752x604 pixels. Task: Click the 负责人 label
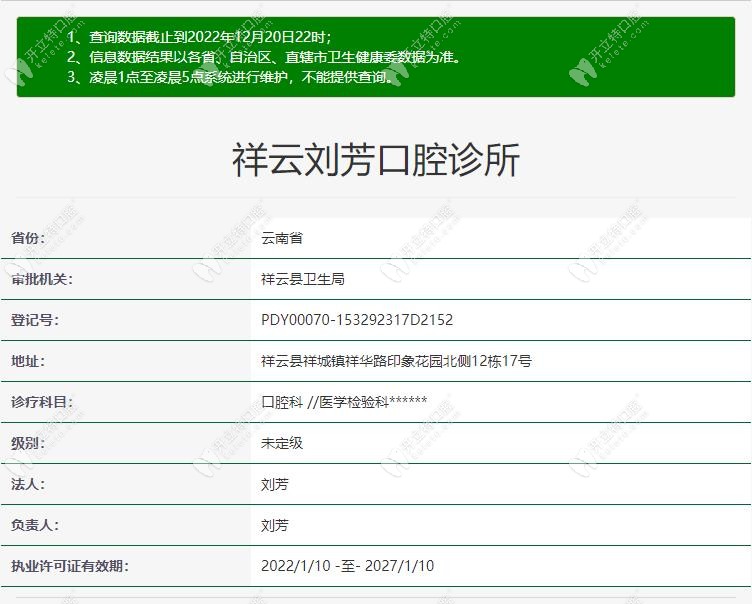[35, 525]
